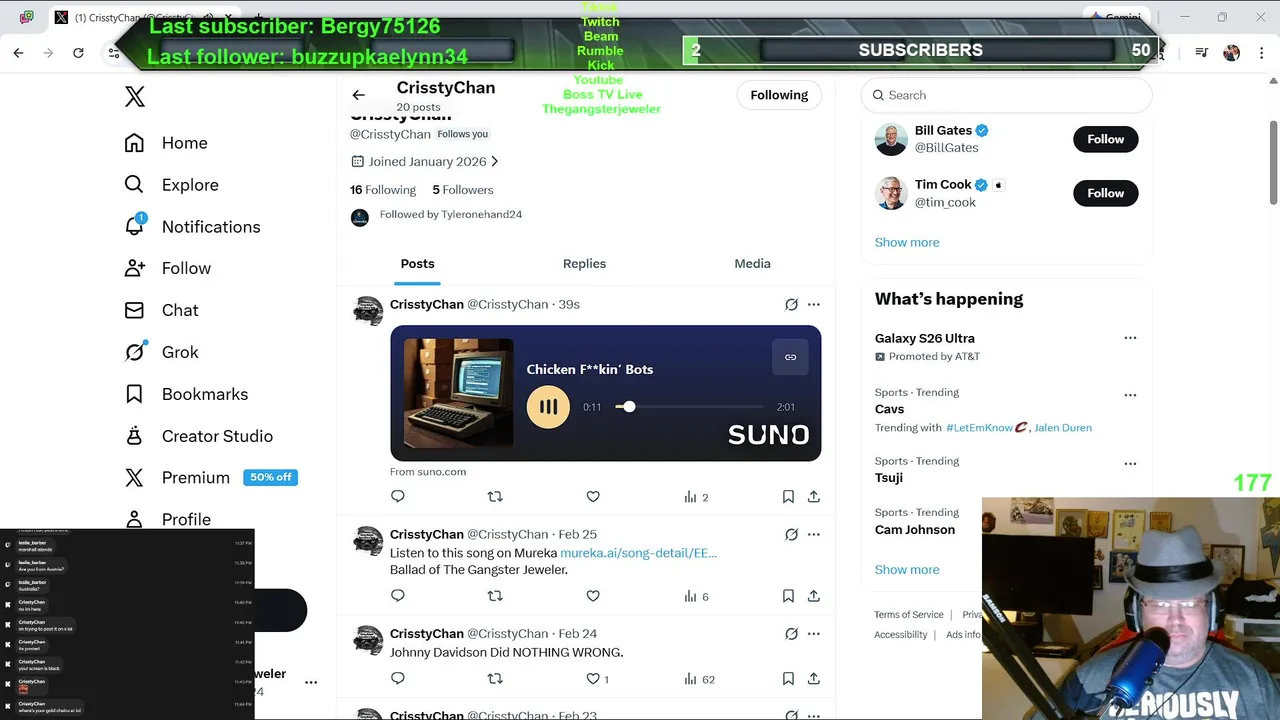Click the Suno player progress slider
Screen dimensions: 1280x720
click(x=691, y=407)
